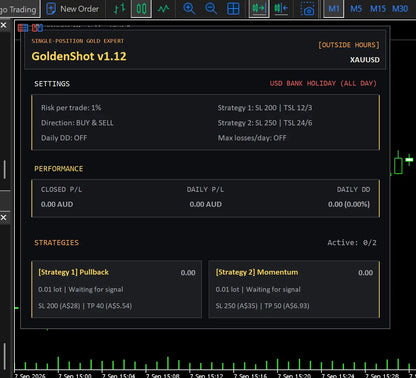The image size is (416, 378).
Task: Click the red-blue icon beside table icon
Action: [37, 28]
